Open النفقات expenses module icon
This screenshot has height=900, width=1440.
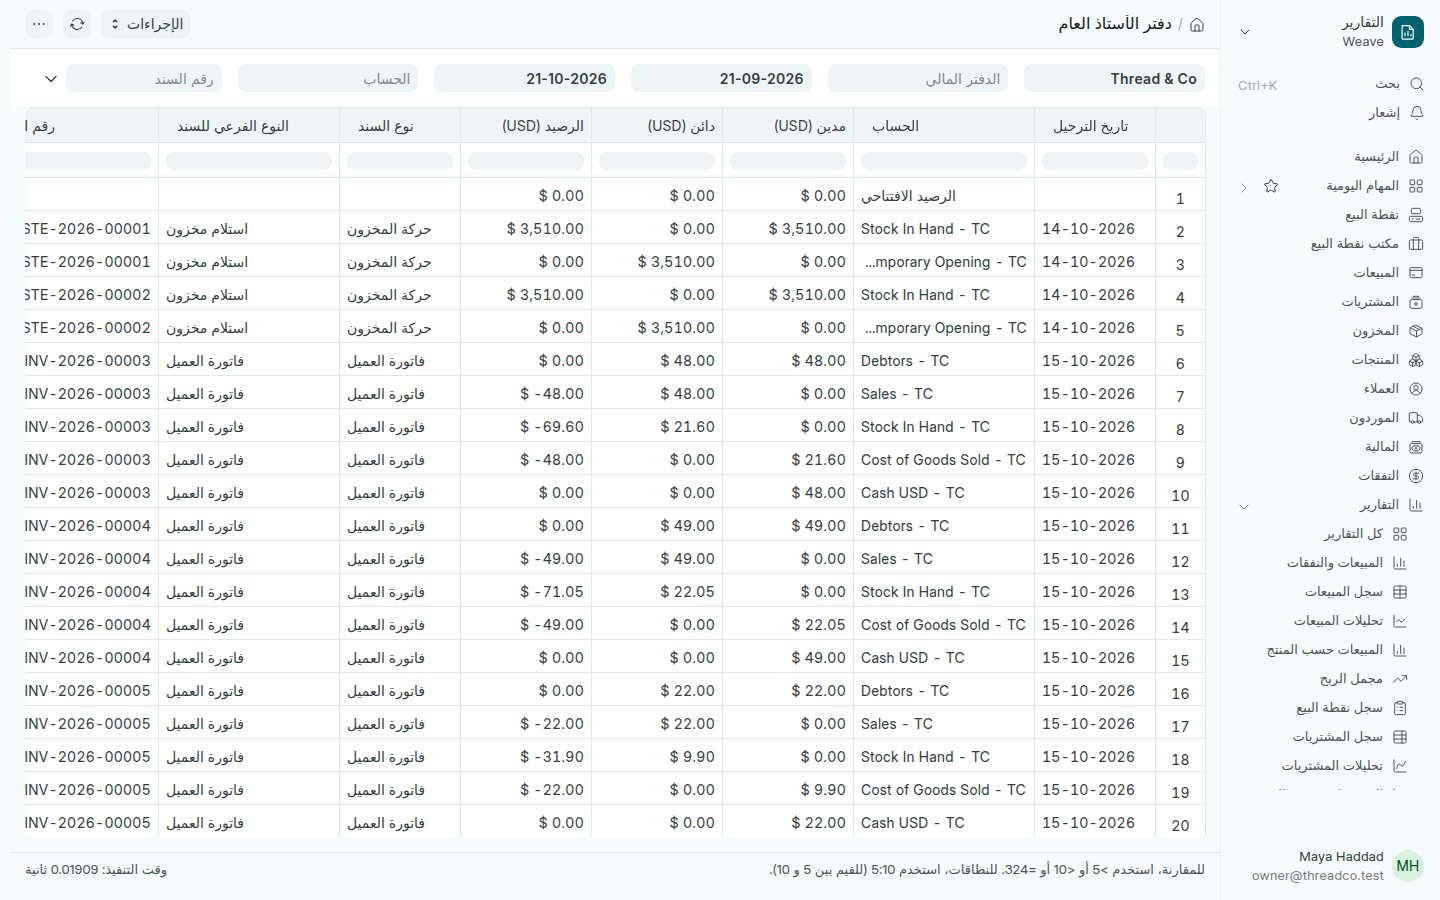point(1416,476)
